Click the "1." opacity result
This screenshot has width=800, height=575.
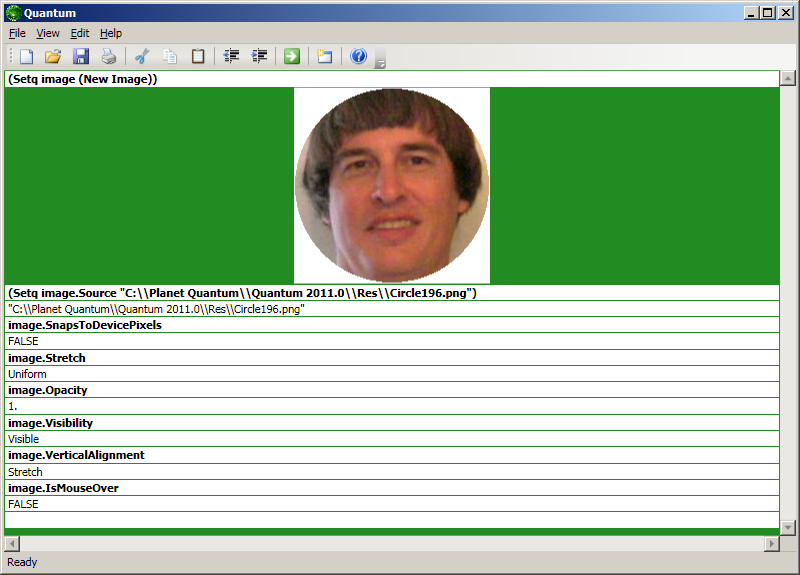pyautogui.click(x=392, y=407)
